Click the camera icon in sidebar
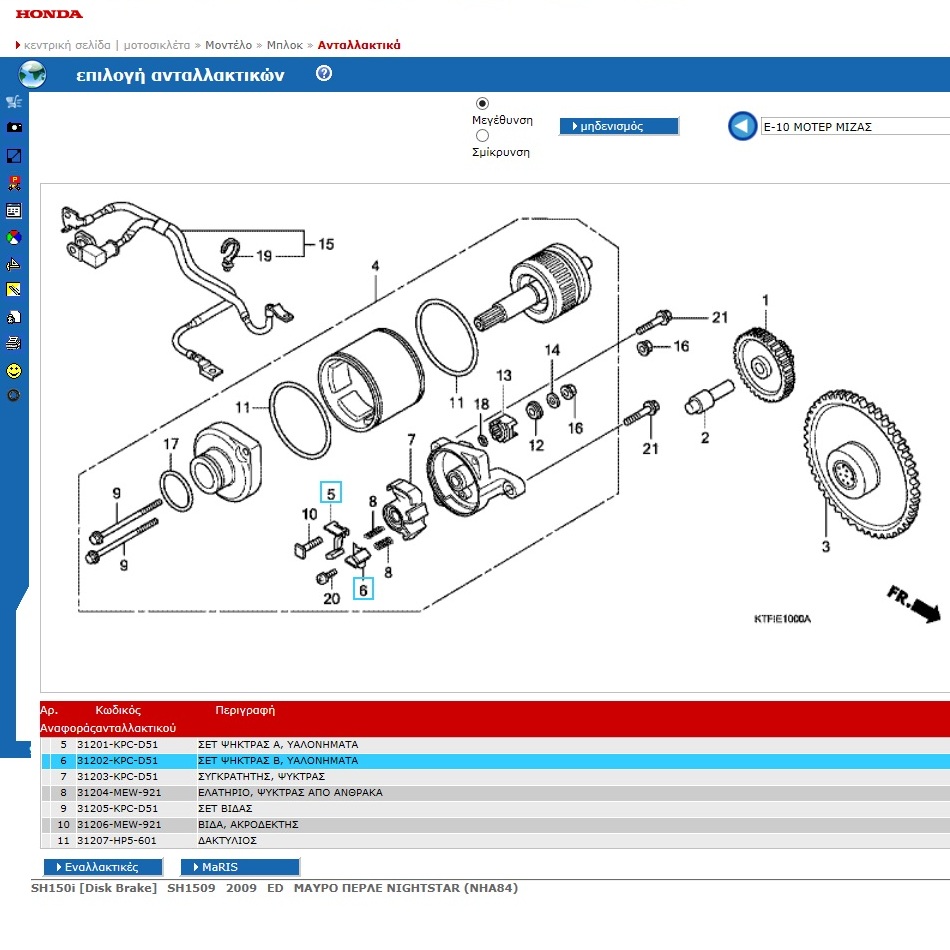The image size is (950, 950). 14,128
